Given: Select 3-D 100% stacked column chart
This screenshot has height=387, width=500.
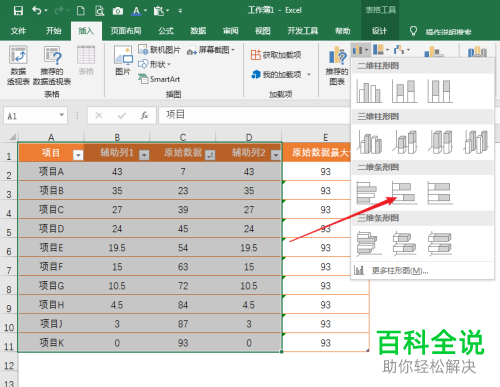Looking at the screenshot, I should click(441, 142).
